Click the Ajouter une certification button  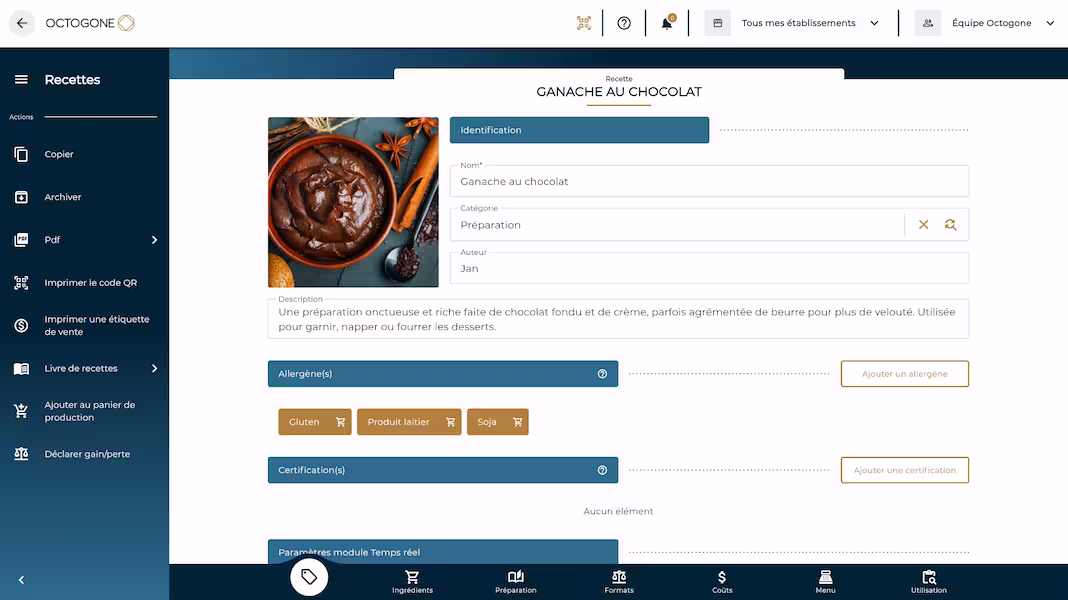(904, 470)
